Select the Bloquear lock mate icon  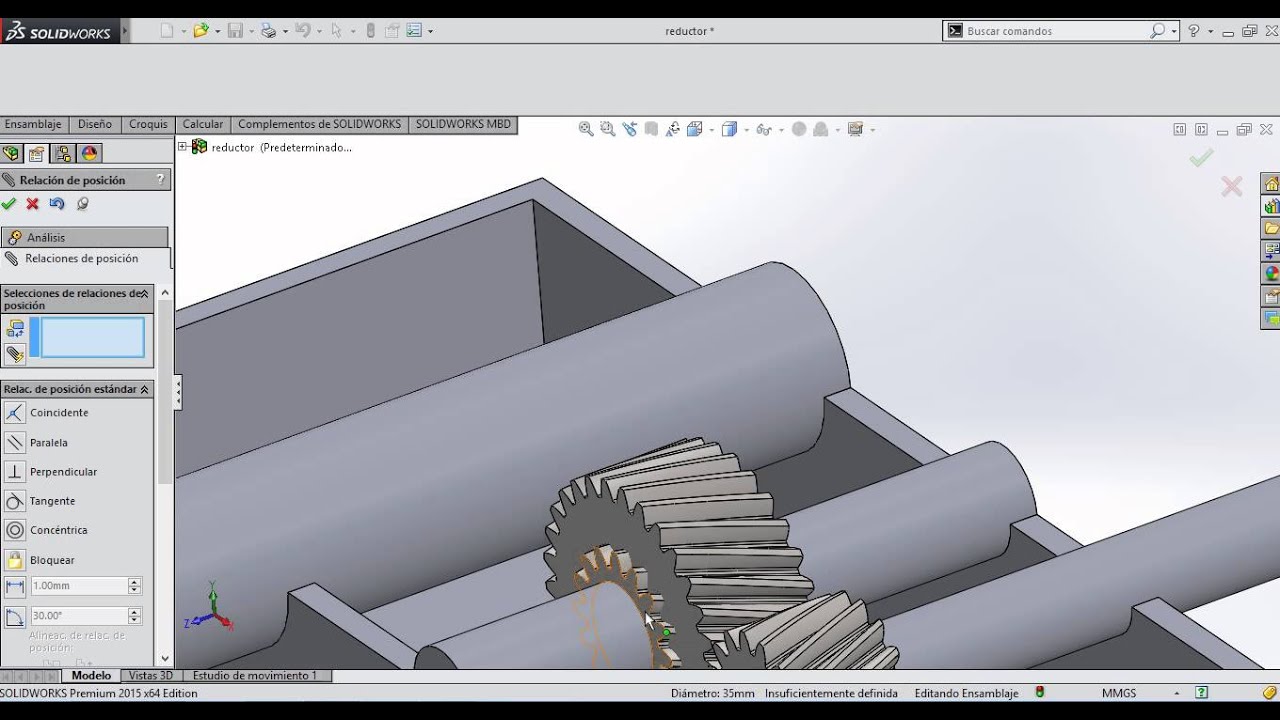(x=15, y=560)
